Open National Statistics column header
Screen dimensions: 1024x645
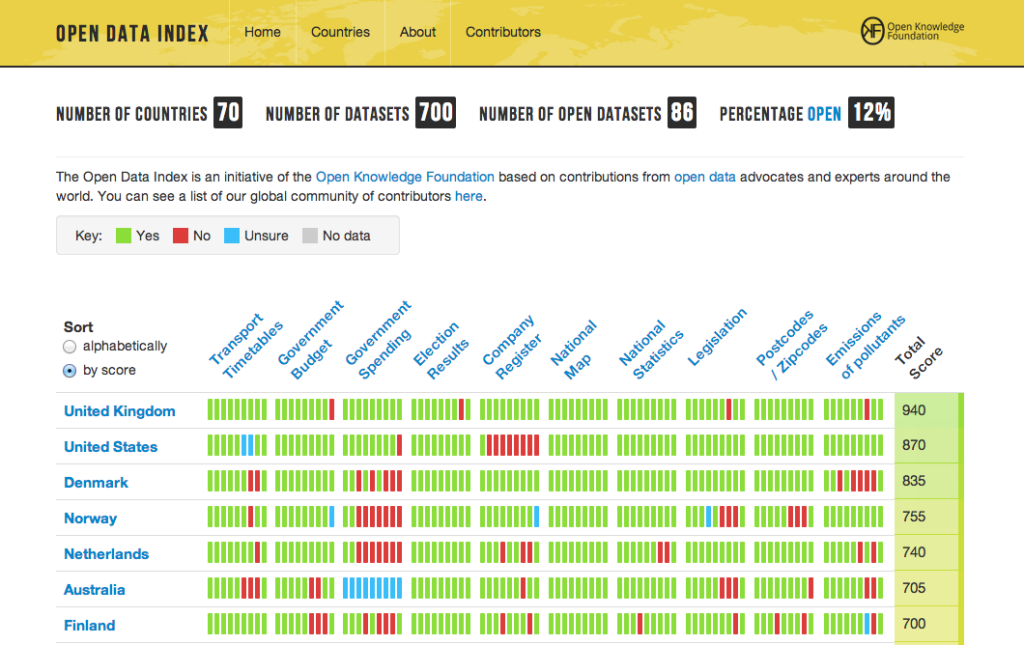[651, 351]
